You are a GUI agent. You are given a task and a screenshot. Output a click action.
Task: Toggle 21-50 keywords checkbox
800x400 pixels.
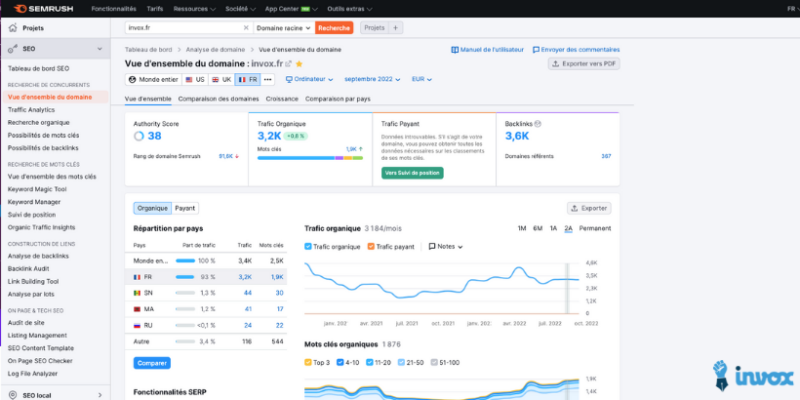[401, 363]
